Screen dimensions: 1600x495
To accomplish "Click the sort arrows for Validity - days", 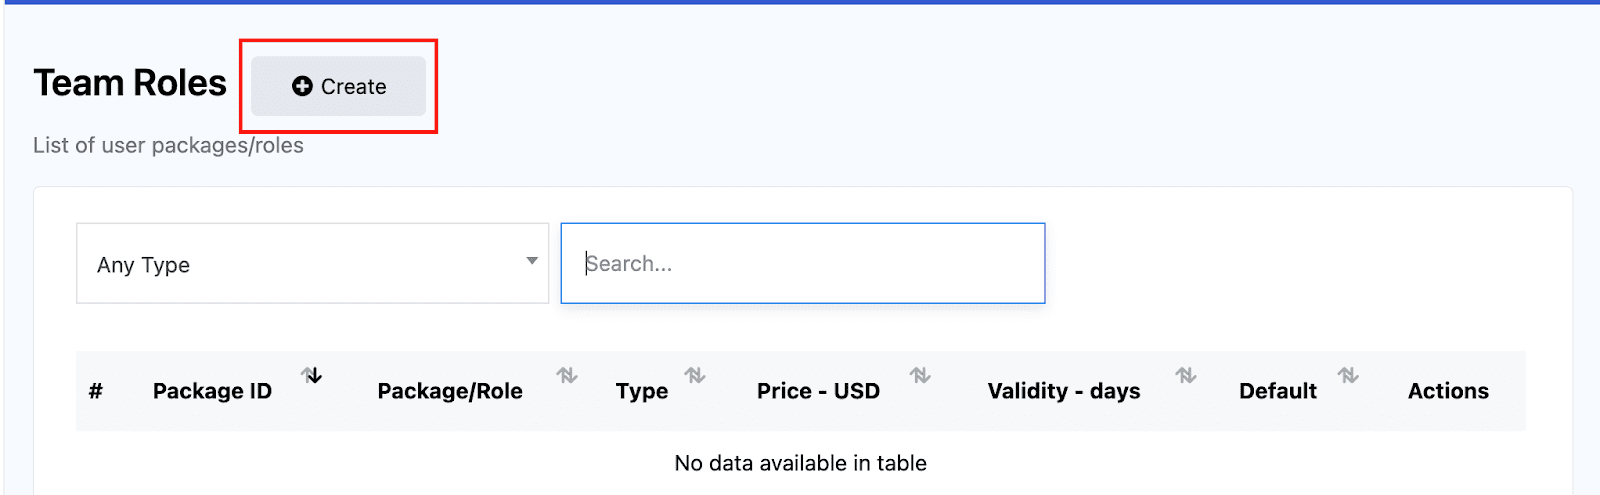I will 1186,376.
